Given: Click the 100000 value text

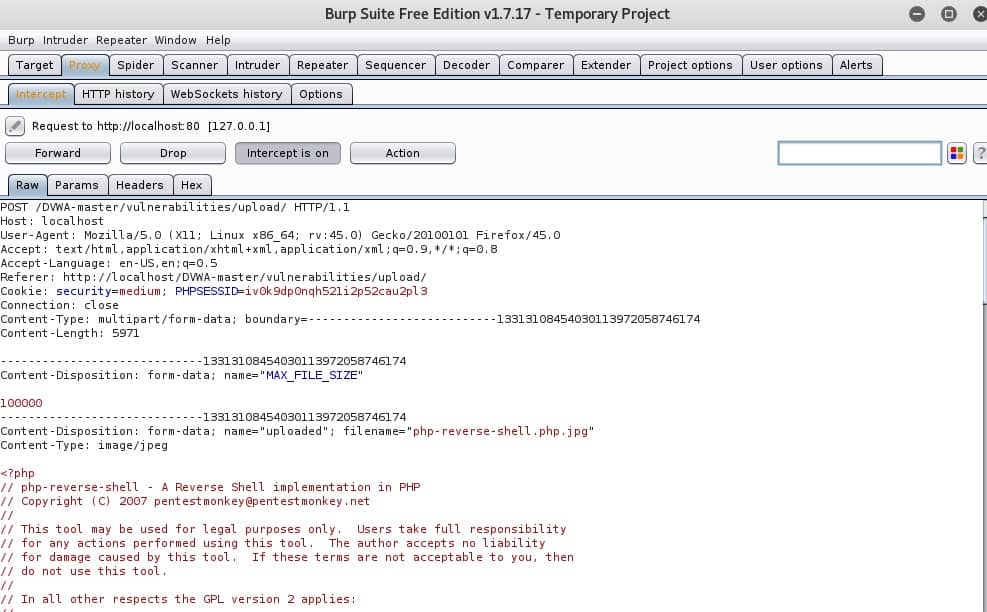Looking at the screenshot, I should click(21, 403).
